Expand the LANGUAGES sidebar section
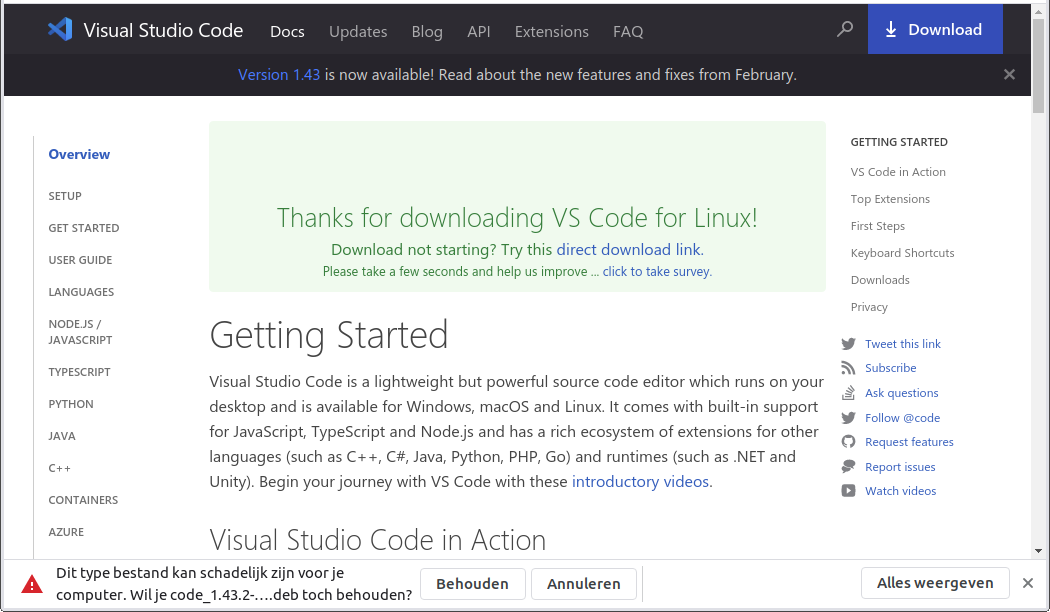Image resolution: width=1050 pixels, height=612 pixels. coord(81,292)
